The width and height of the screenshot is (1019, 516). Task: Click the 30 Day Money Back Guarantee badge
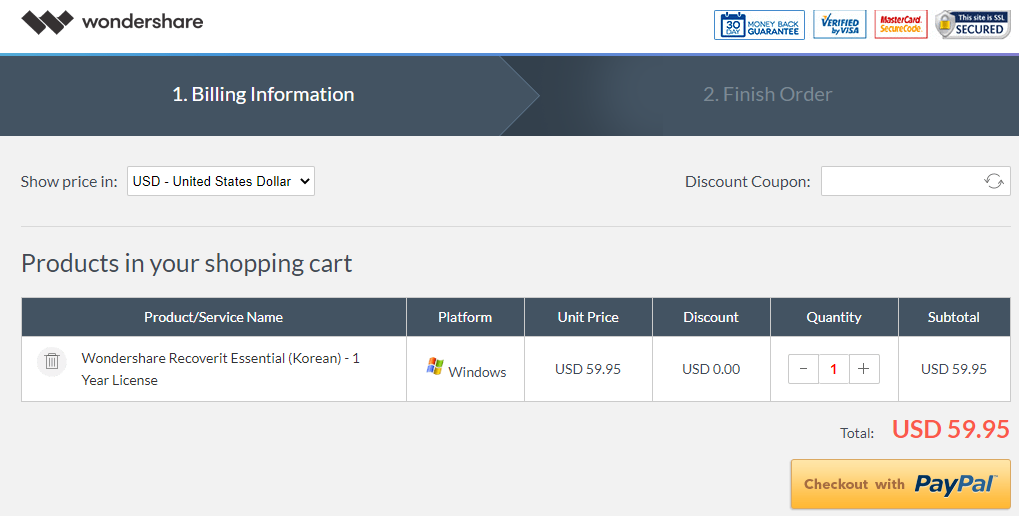click(759, 25)
